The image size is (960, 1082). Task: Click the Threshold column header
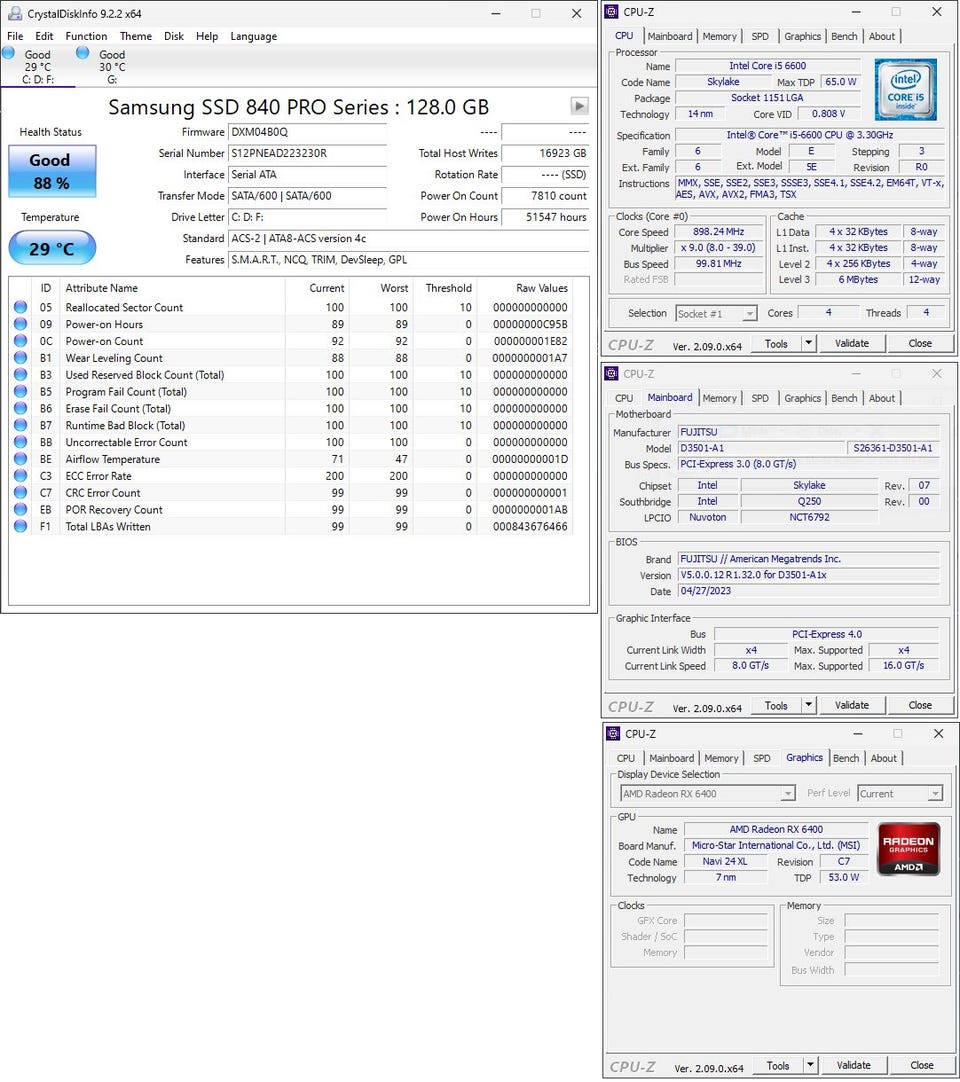pyautogui.click(x=449, y=288)
